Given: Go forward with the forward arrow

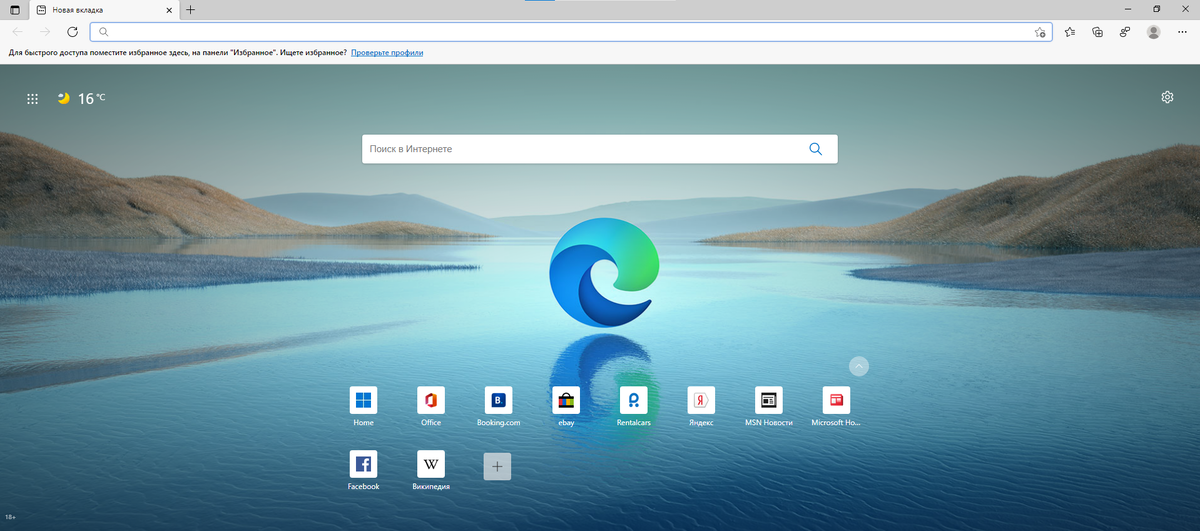Looking at the screenshot, I should click(x=45, y=32).
